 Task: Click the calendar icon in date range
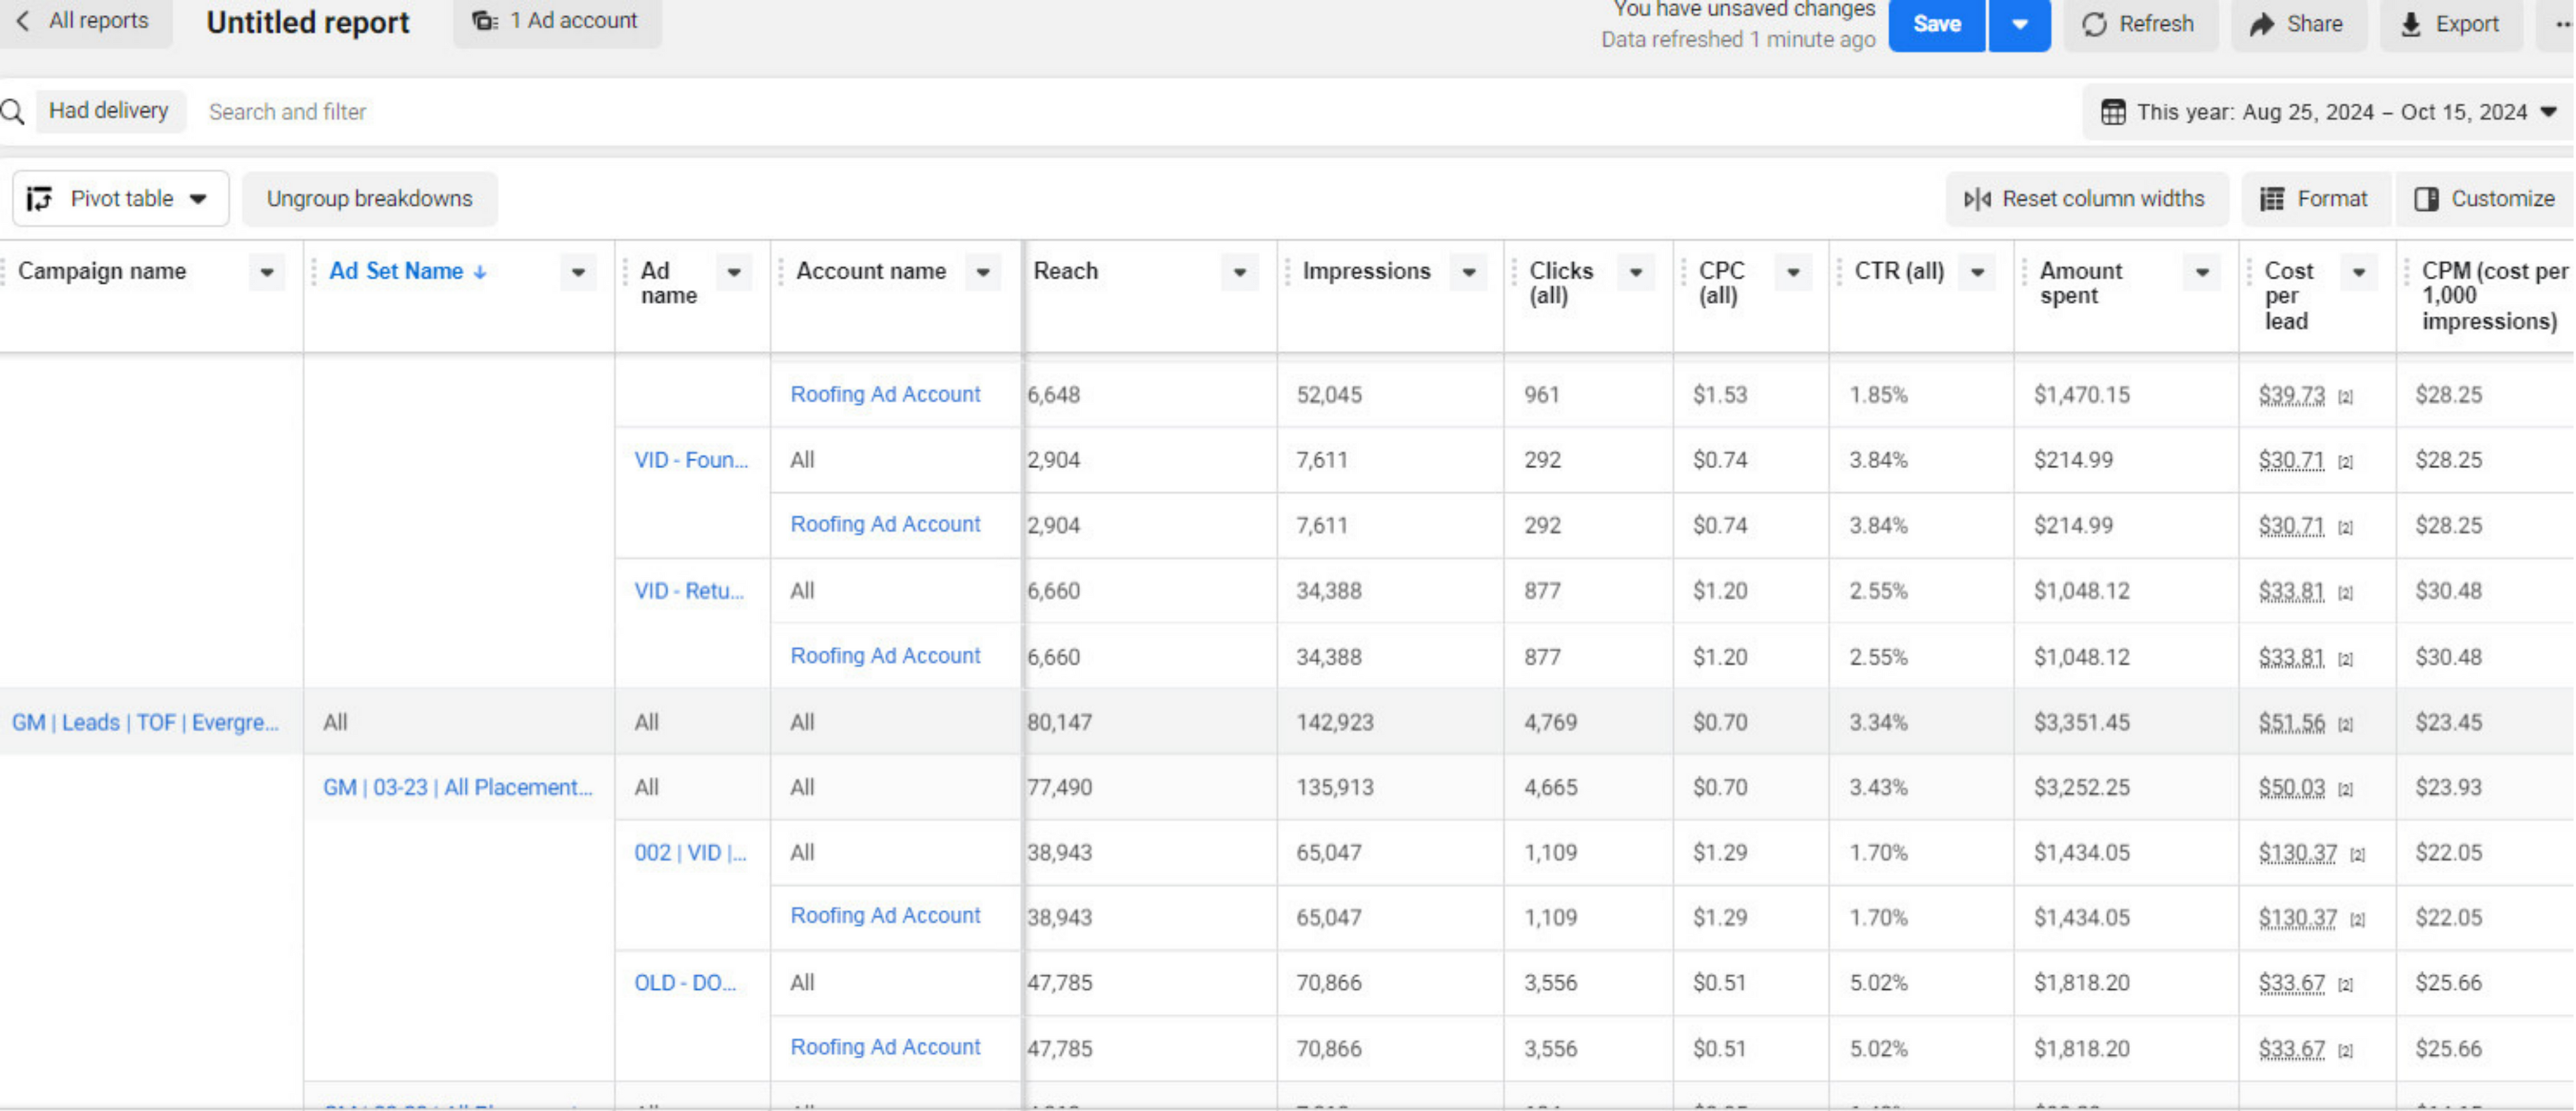coord(2112,112)
